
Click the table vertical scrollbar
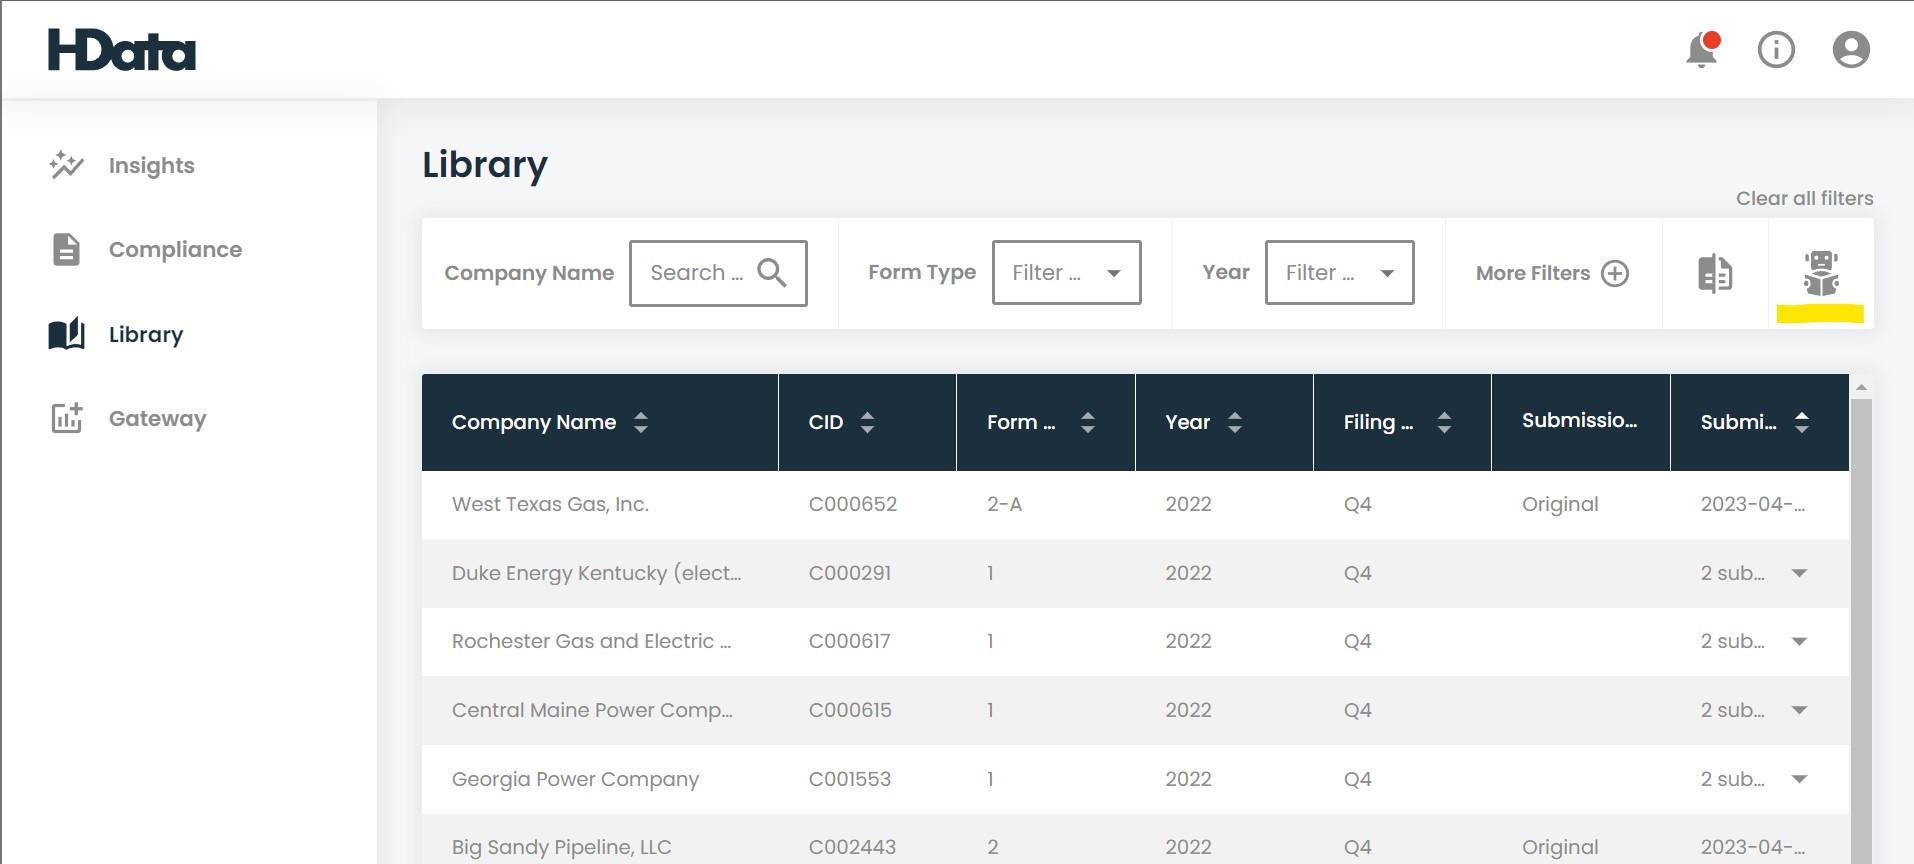point(1861,630)
